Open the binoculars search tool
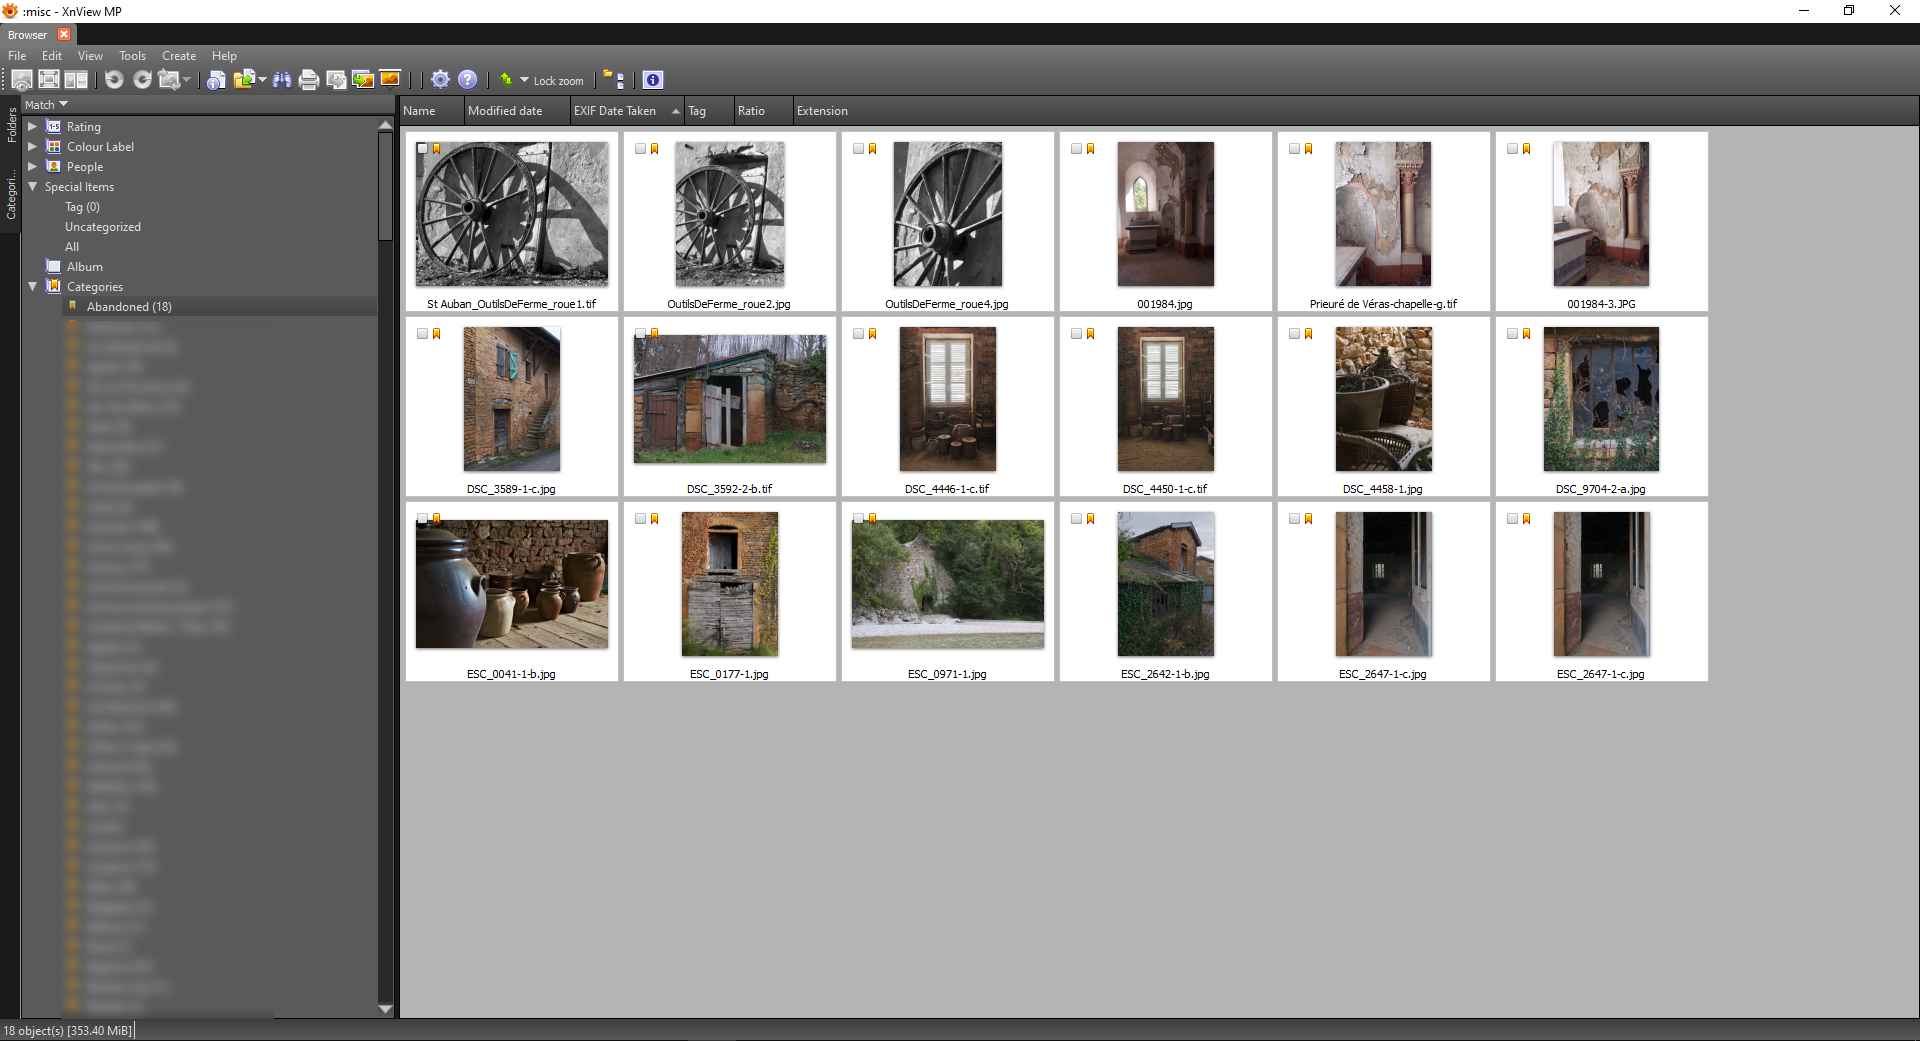This screenshot has height=1041, width=1920. pyautogui.click(x=282, y=80)
